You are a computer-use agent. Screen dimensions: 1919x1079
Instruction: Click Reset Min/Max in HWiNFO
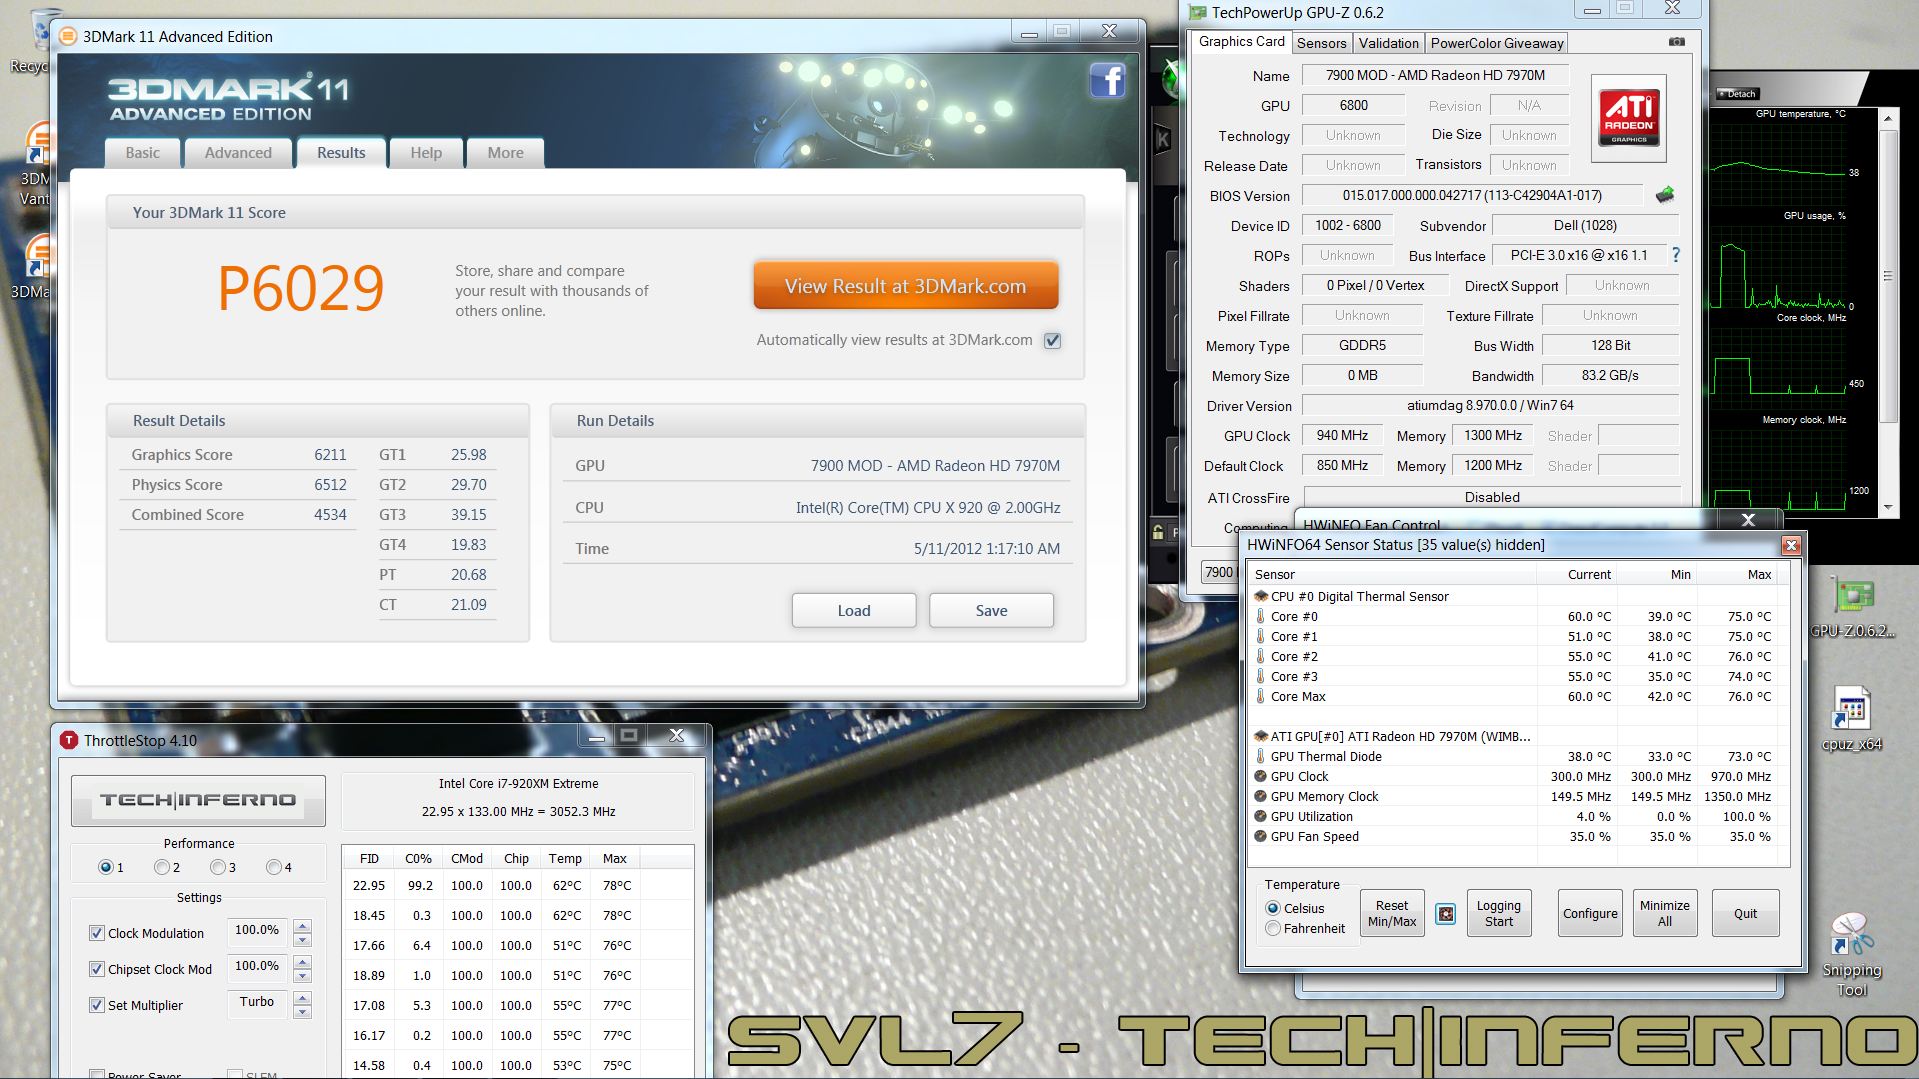[x=1392, y=913]
